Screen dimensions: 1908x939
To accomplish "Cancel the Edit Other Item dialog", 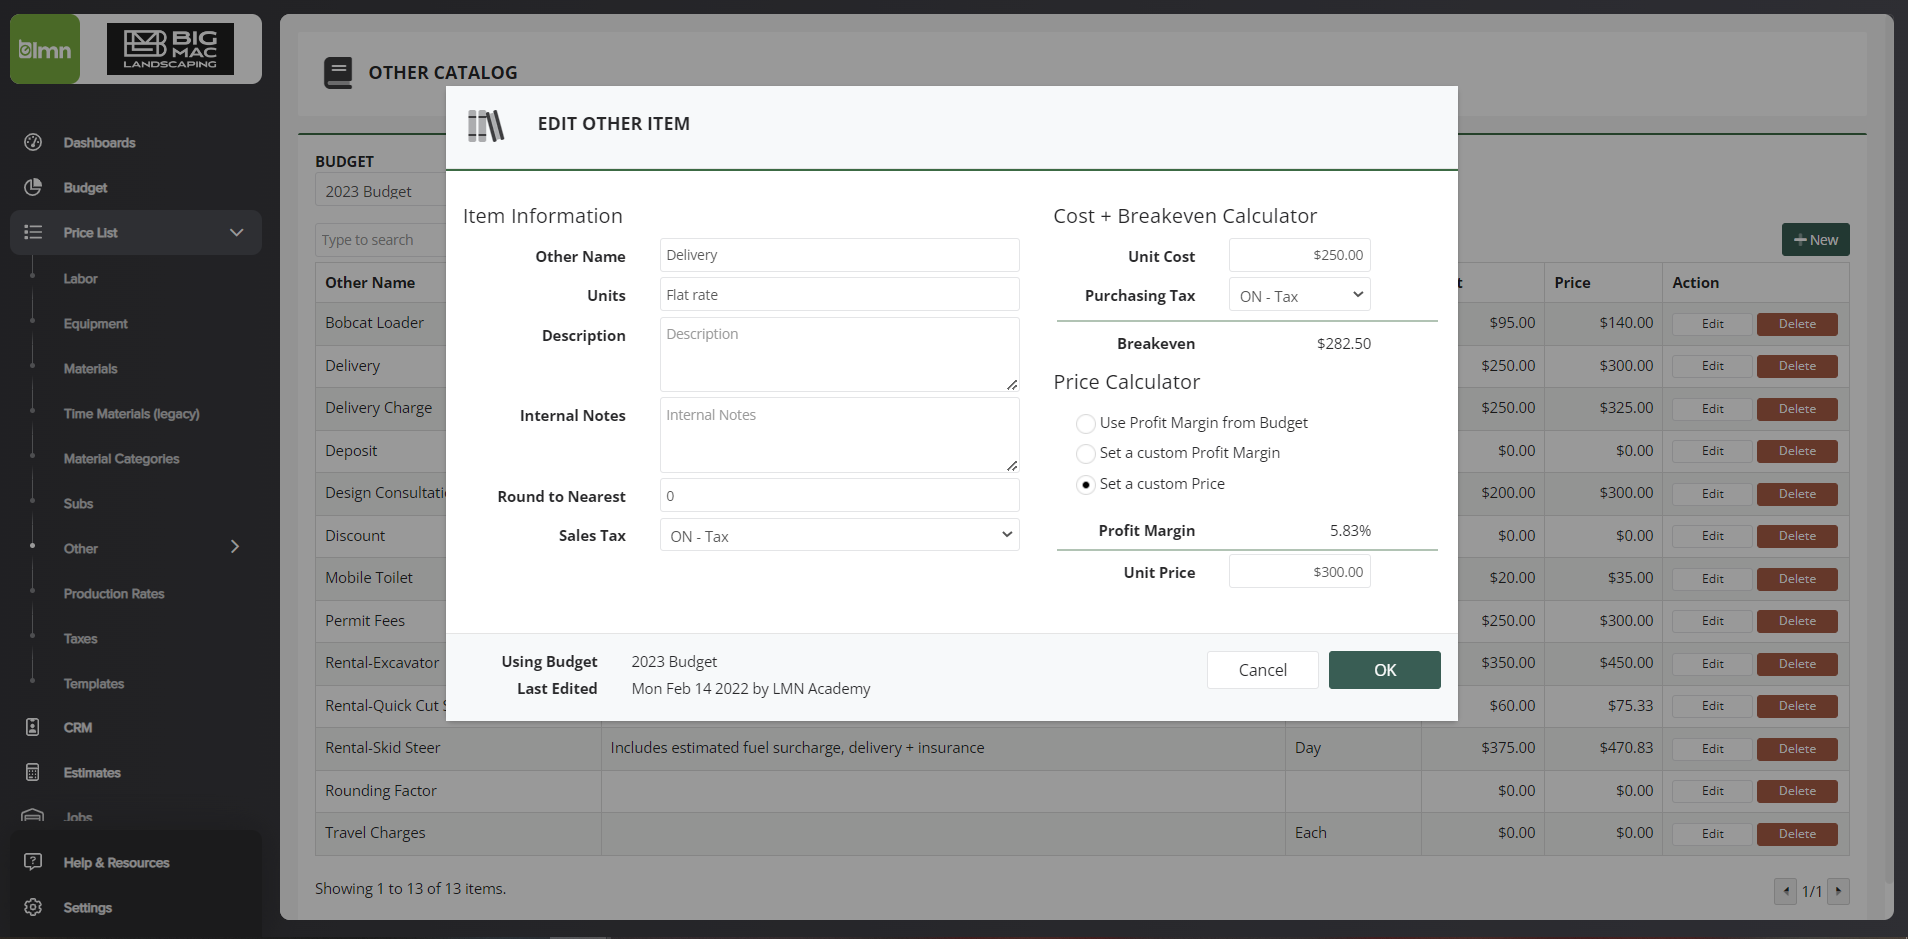I will 1262,670.
